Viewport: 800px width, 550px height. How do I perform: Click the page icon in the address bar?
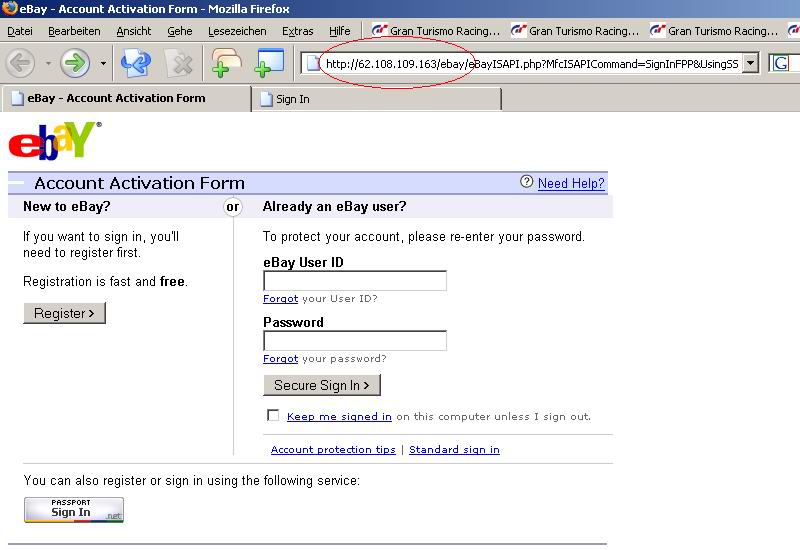coord(313,64)
